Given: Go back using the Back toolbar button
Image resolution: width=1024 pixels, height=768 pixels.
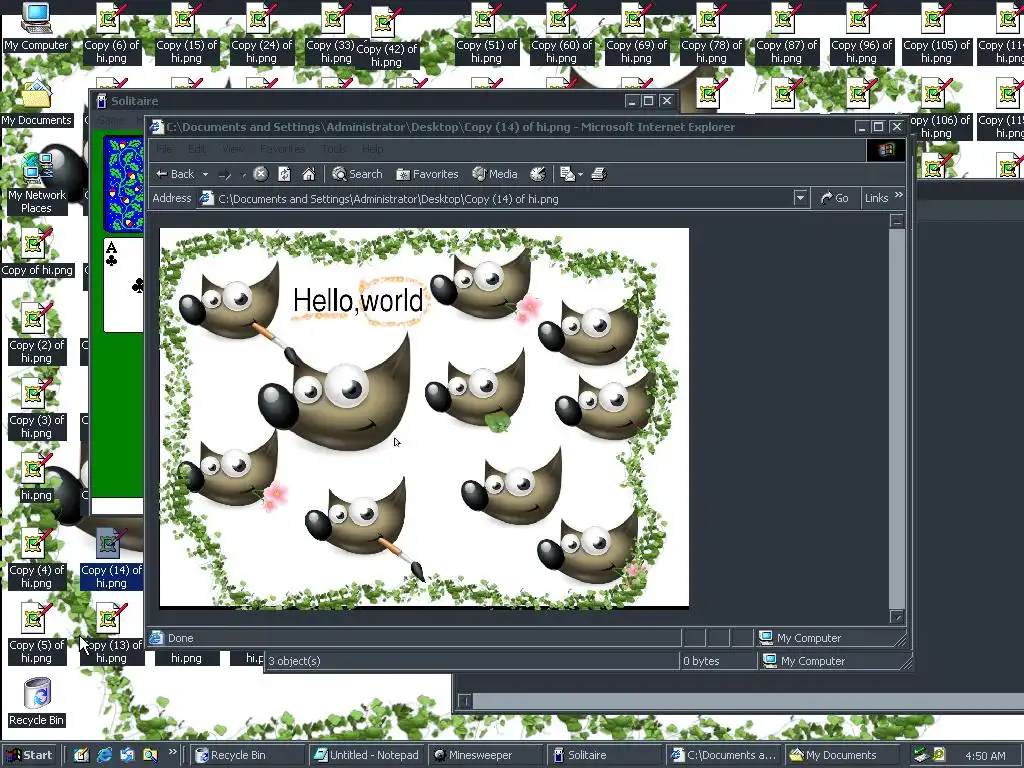Looking at the screenshot, I should click(175, 174).
